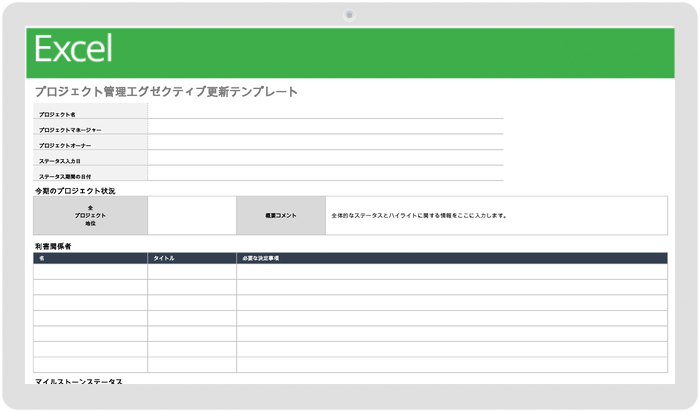Click the gray '概要コメント' cell
Image resolution: width=700 pixels, height=412 pixels.
pos(281,215)
